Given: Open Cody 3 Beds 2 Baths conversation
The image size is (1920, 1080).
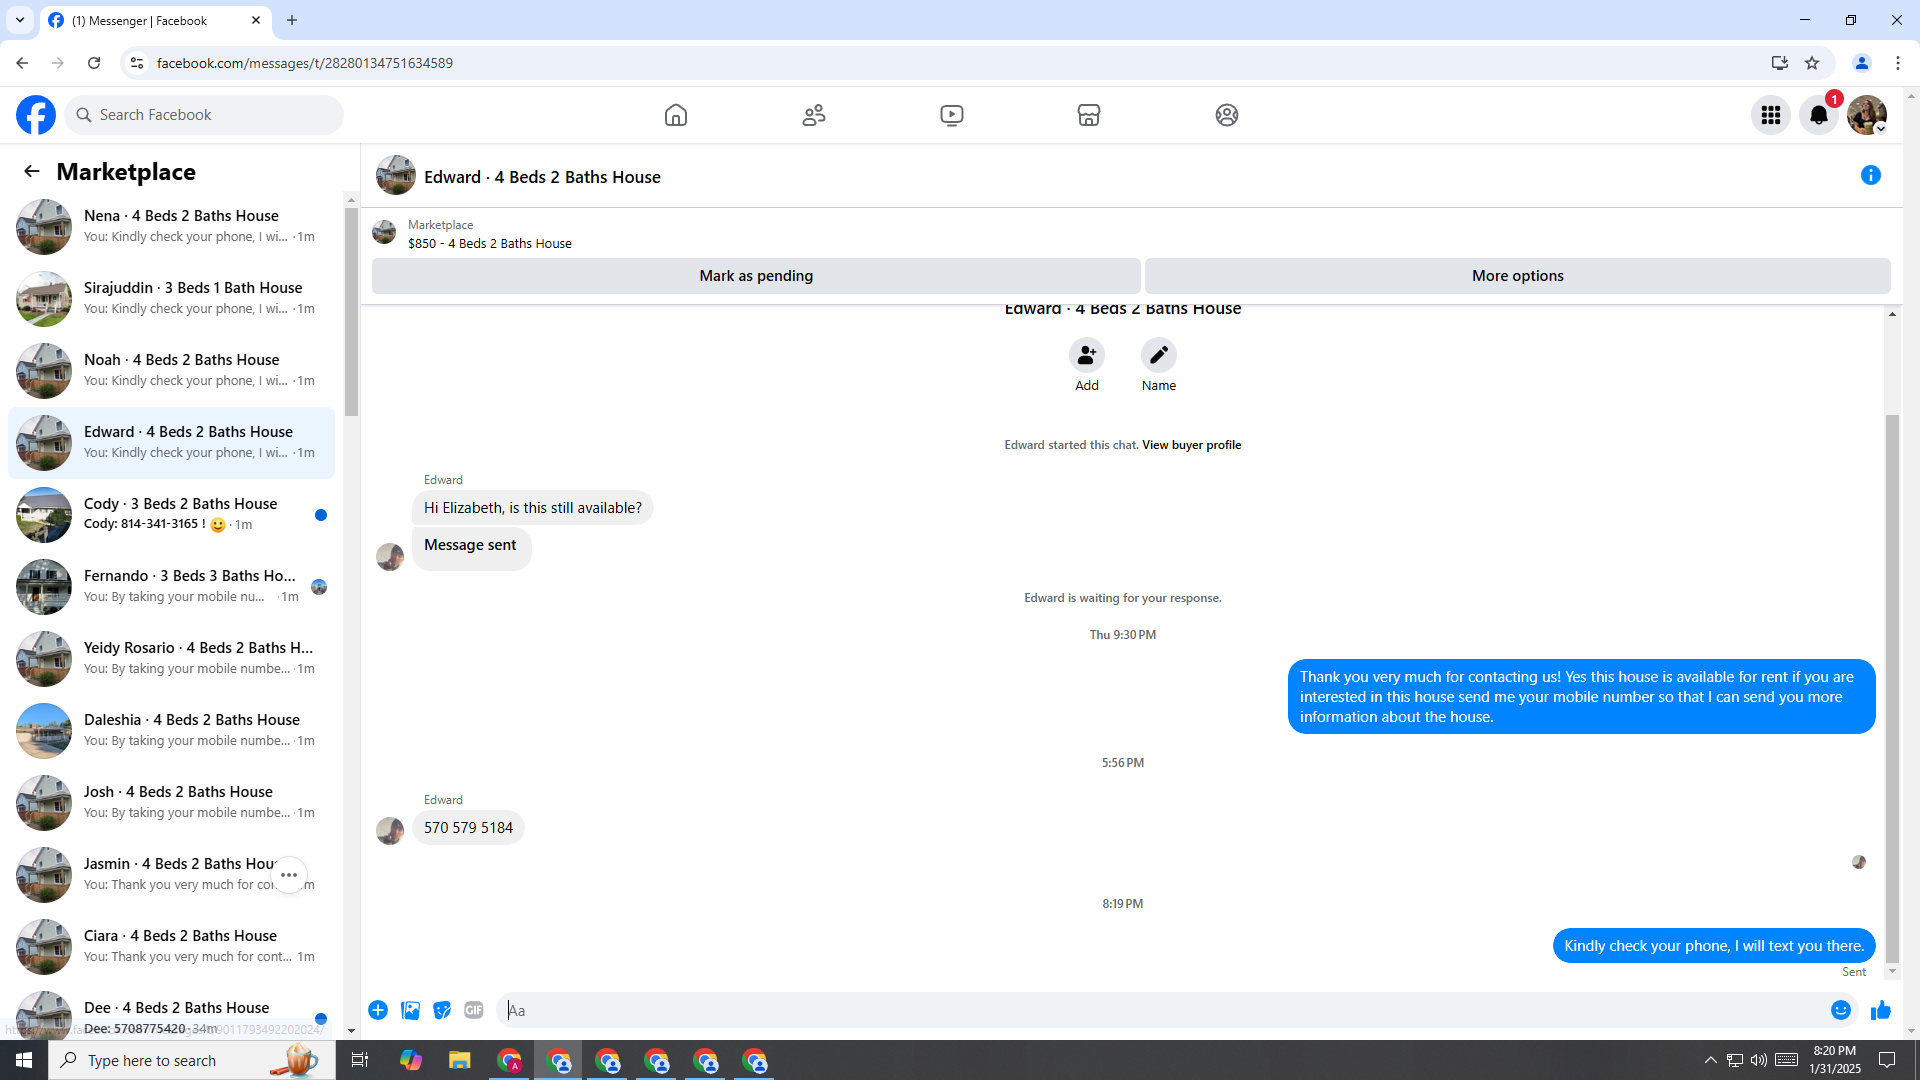Looking at the screenshot, I should [x=172, y=515].
